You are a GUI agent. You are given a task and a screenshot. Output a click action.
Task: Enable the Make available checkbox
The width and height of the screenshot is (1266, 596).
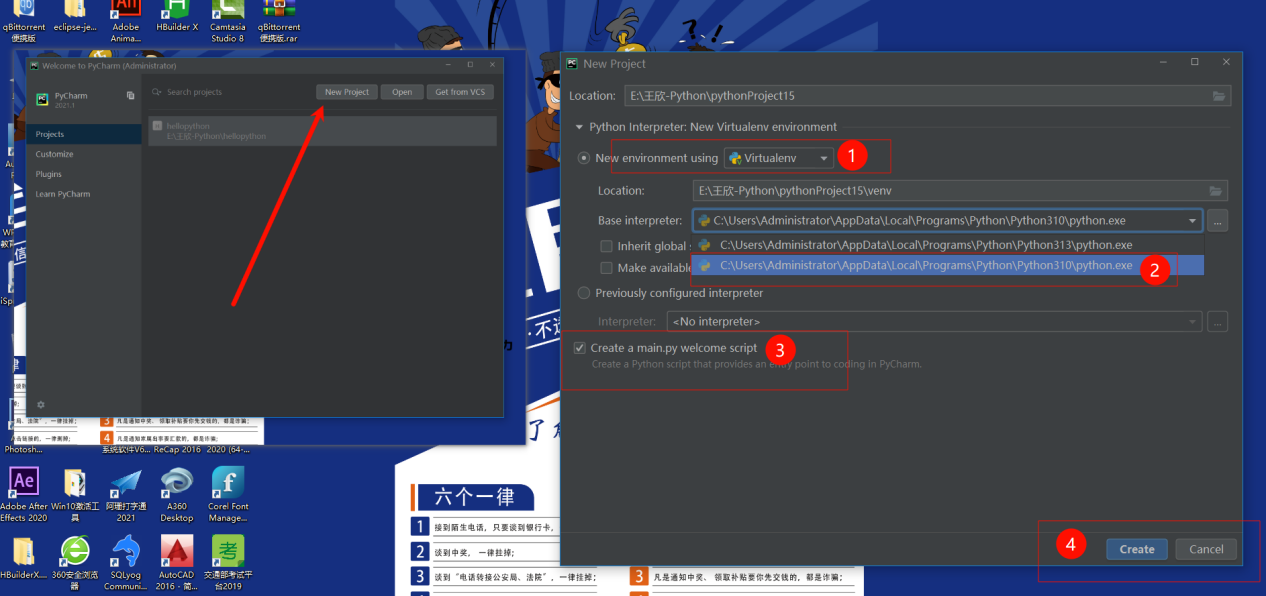click(x=606, y=268)
